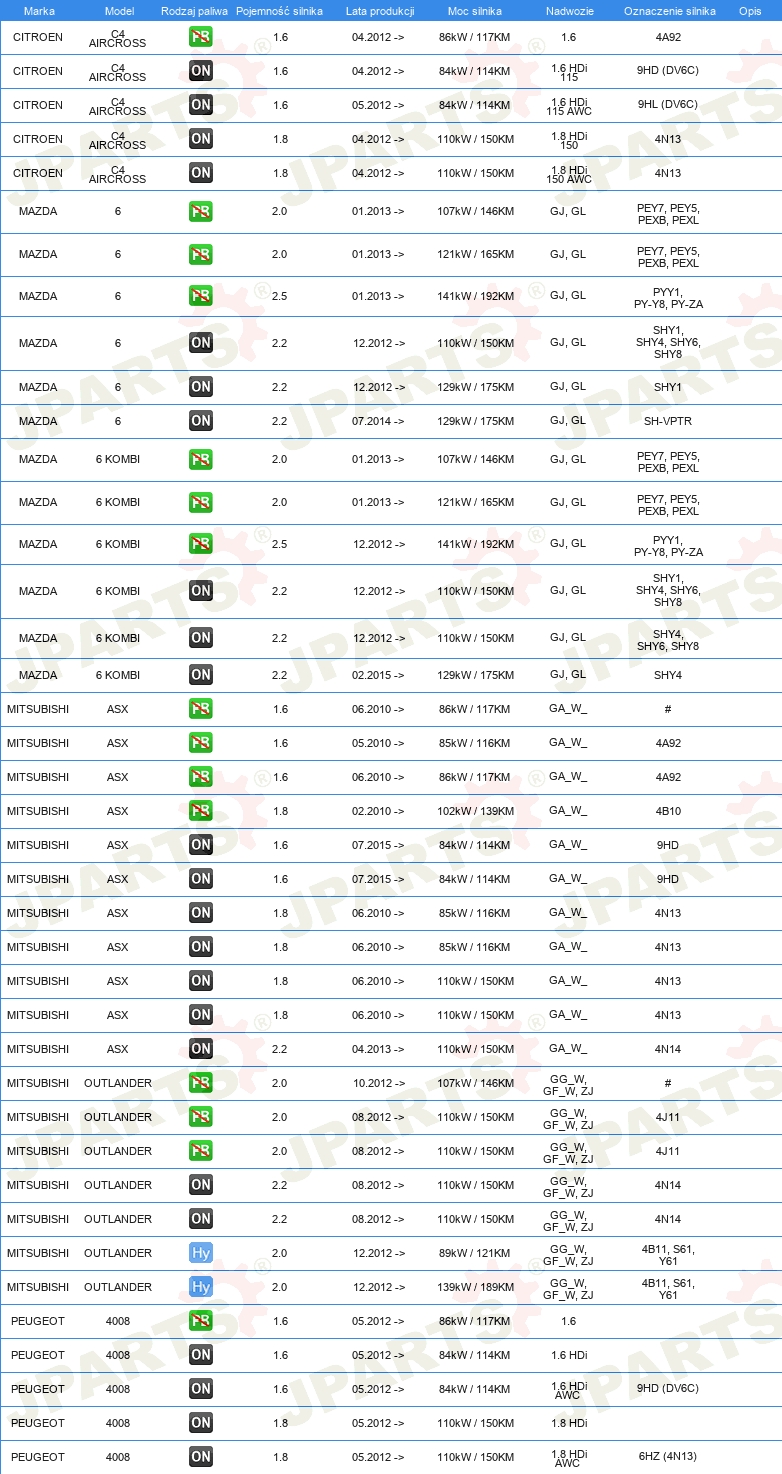Select petrol icon of Mazda 6 2.5 192KM
This screenshot has height=1474, width=782.
pos(201,296)
